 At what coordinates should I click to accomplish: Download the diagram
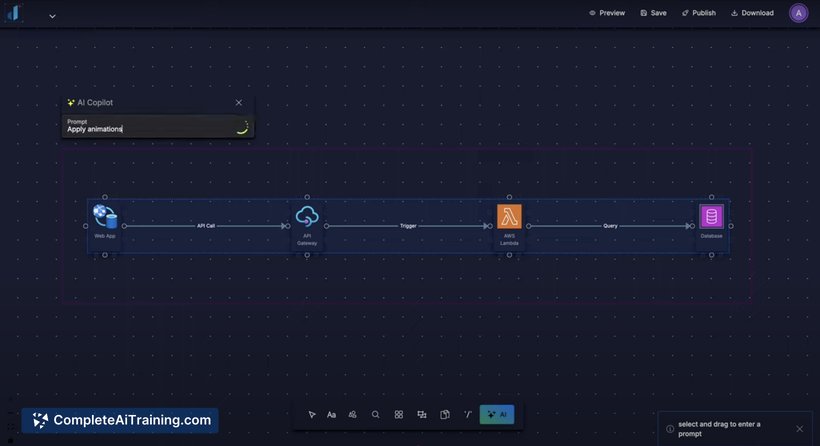[x=753, y=13]
